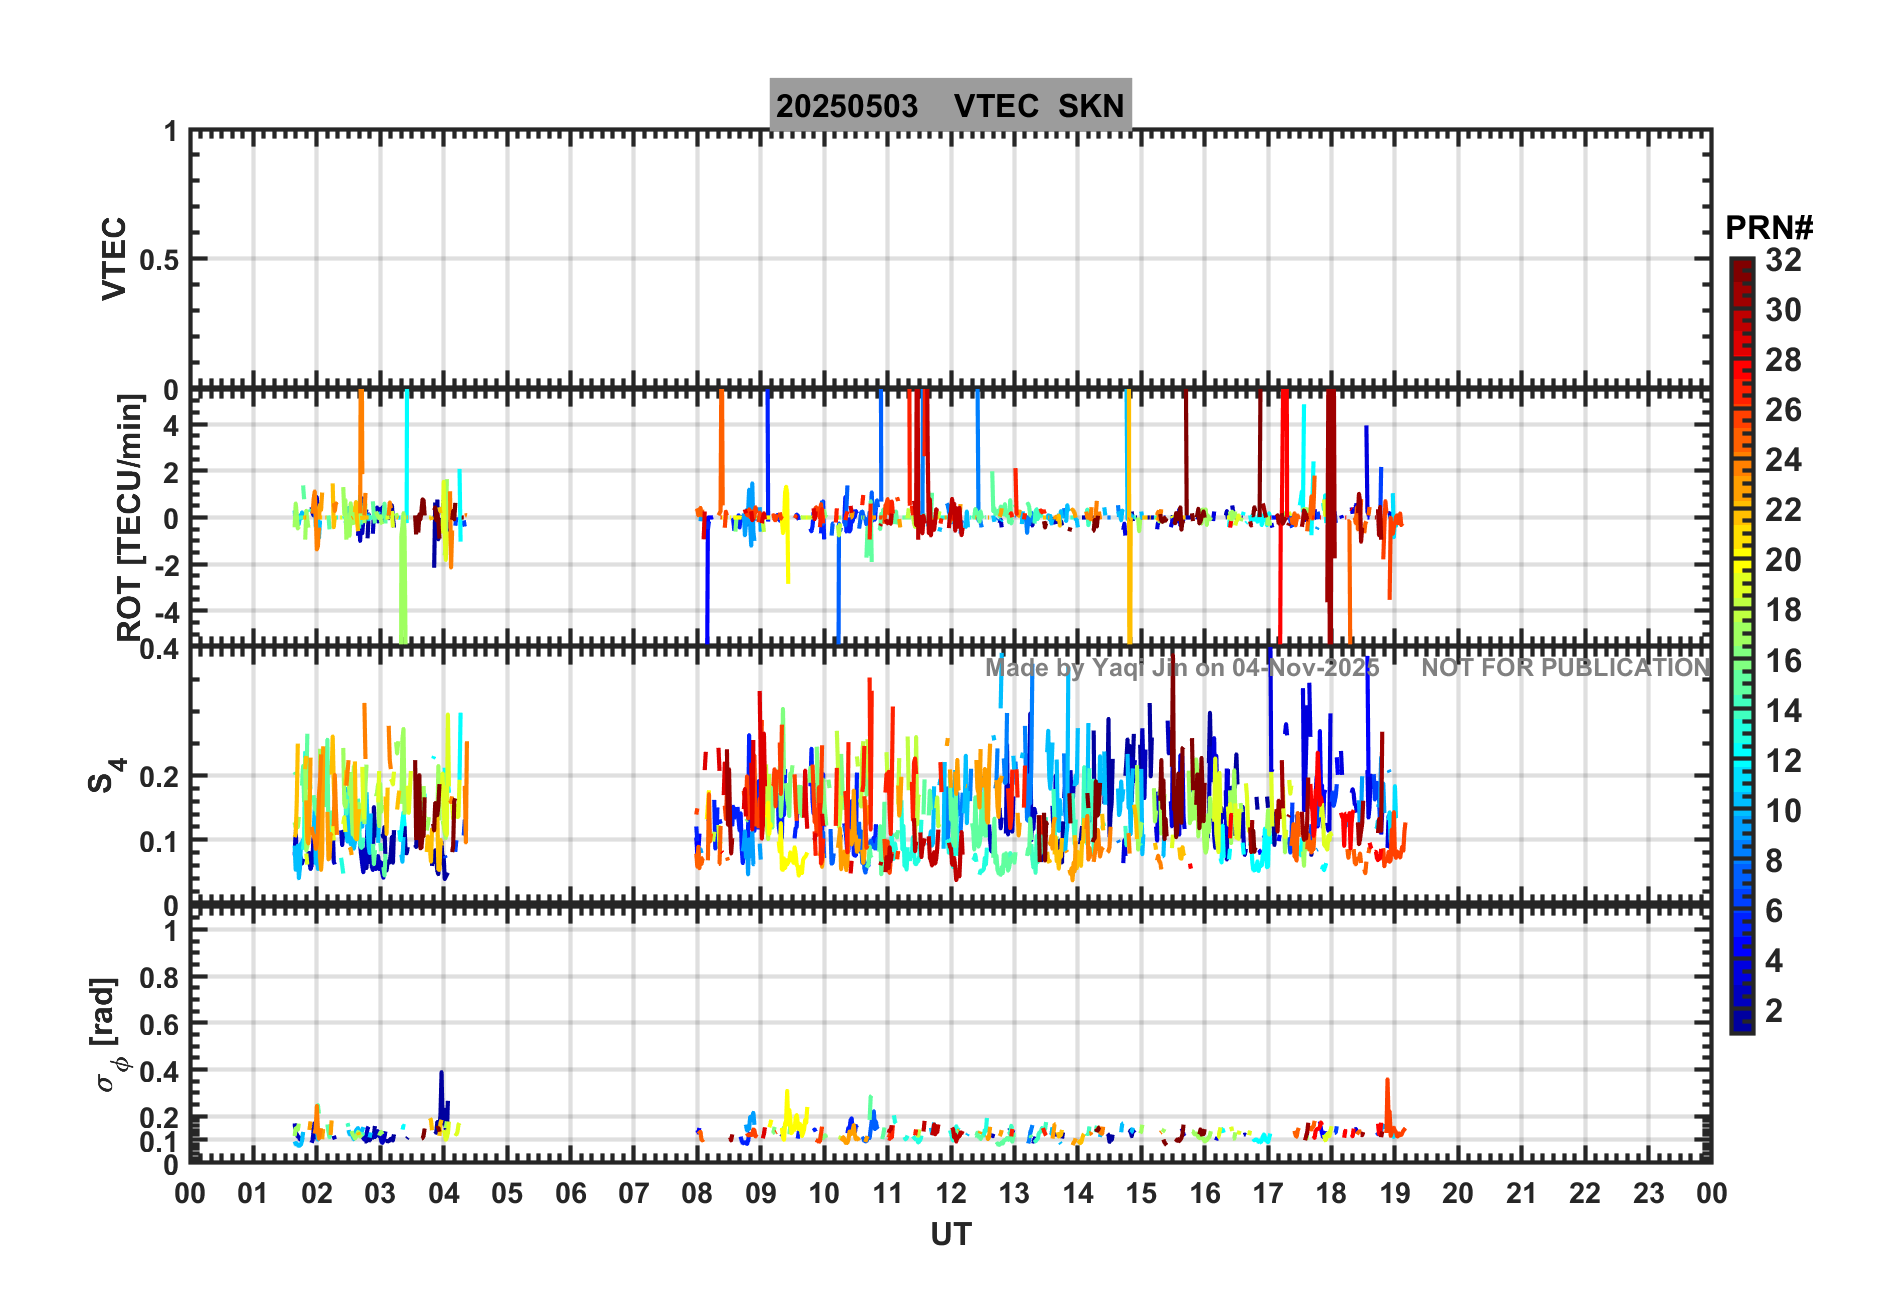Select PRN colorbar label "14"
This screenshot has width=1902, height=1292.
coord(1783,711)
